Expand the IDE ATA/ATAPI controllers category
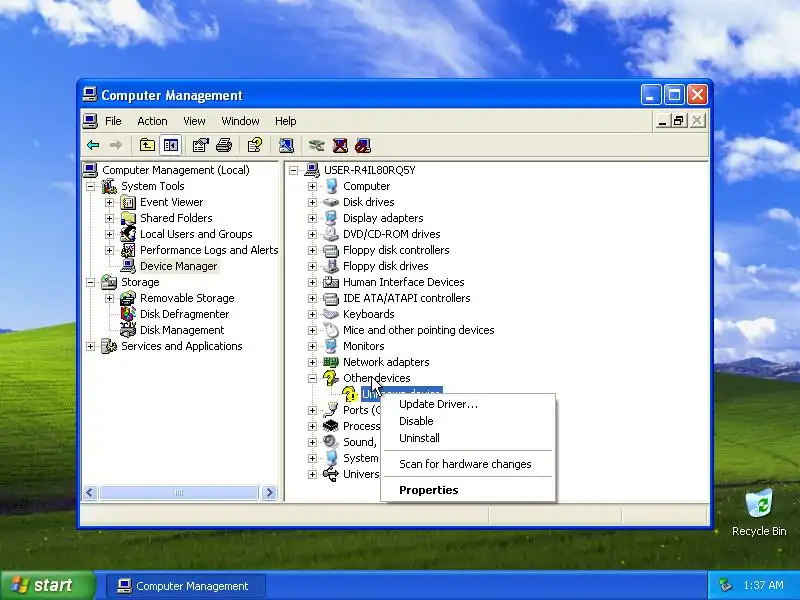 (x=312, y=298)
